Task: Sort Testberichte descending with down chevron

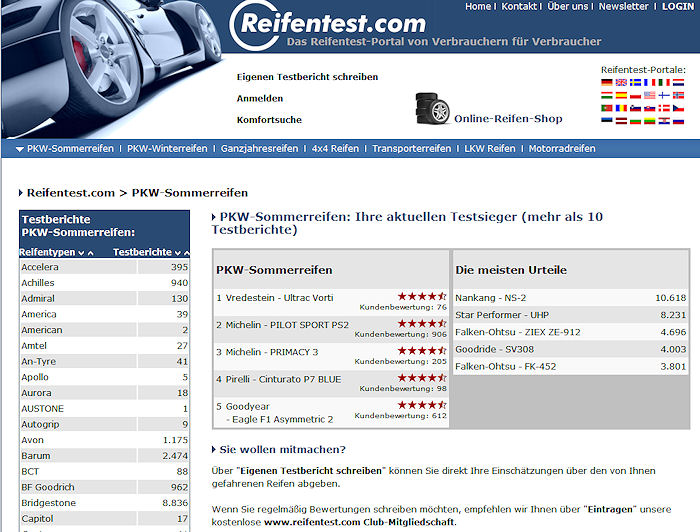Action: tap(178, 253)
